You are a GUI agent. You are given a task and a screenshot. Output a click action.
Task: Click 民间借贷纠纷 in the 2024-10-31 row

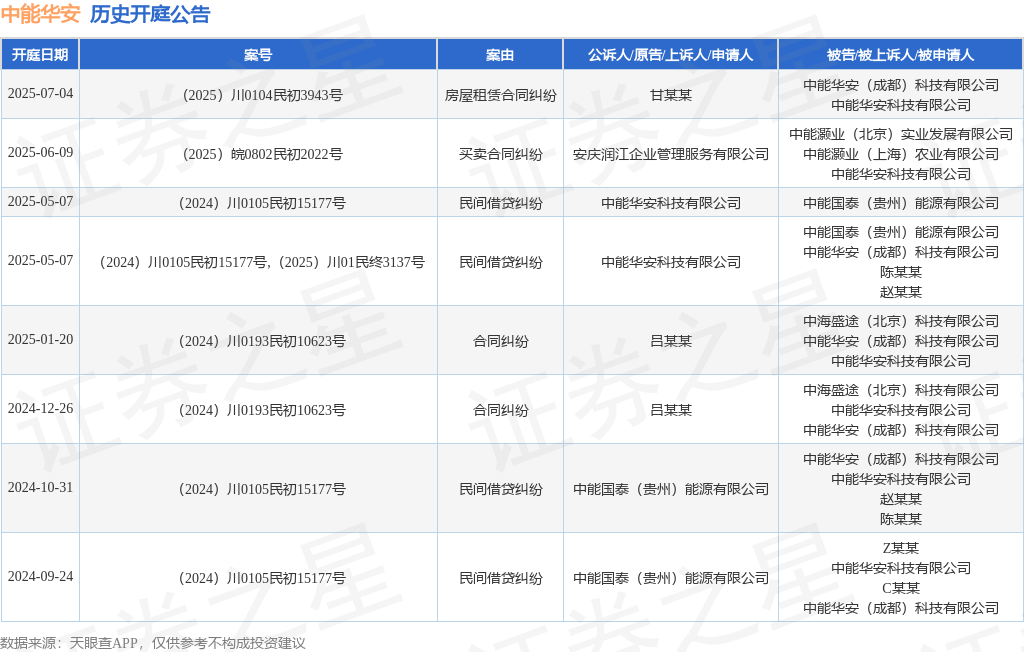click(x=500, y=489)
